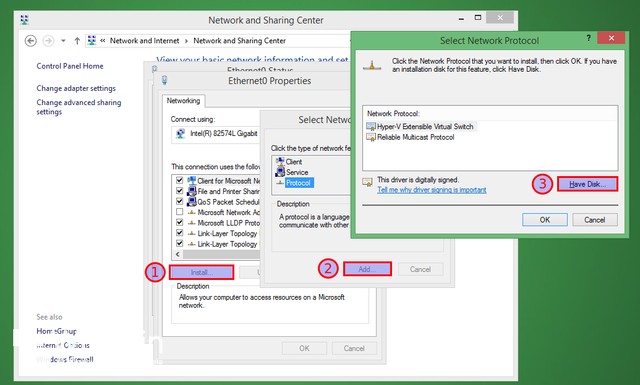The height and width of the screenshot is (385, 640).
Task: Click network protocol icon in dialog header
Action: click(372, 66)
